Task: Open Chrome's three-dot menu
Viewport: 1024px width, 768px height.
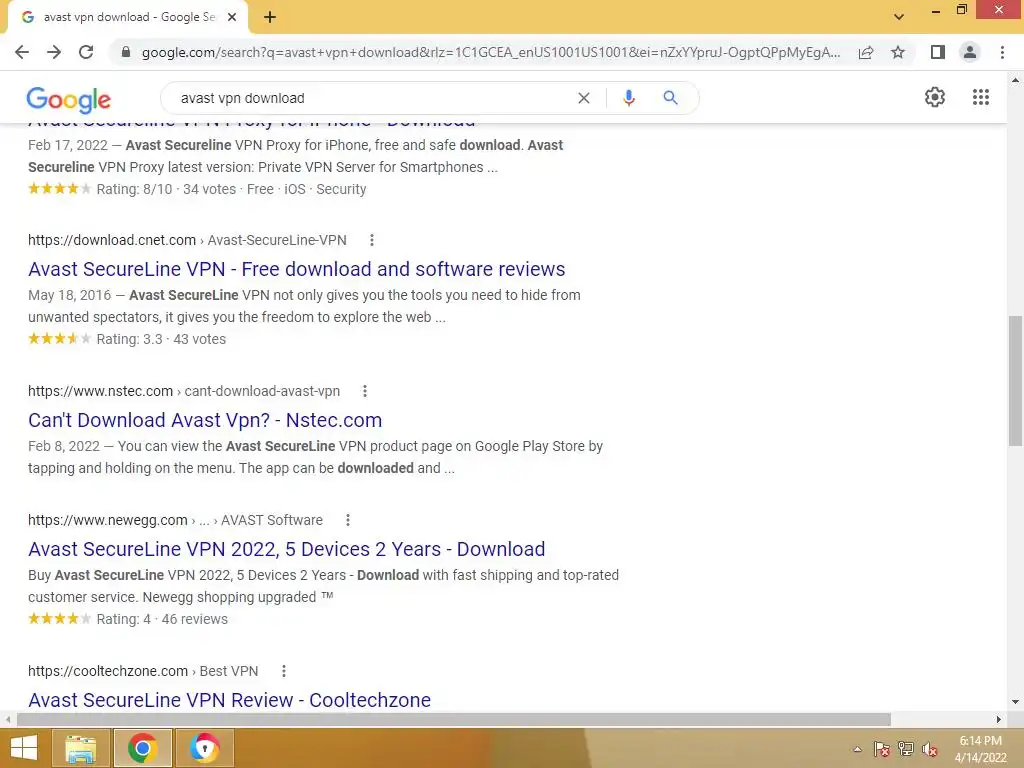Action: point(1002,52)
